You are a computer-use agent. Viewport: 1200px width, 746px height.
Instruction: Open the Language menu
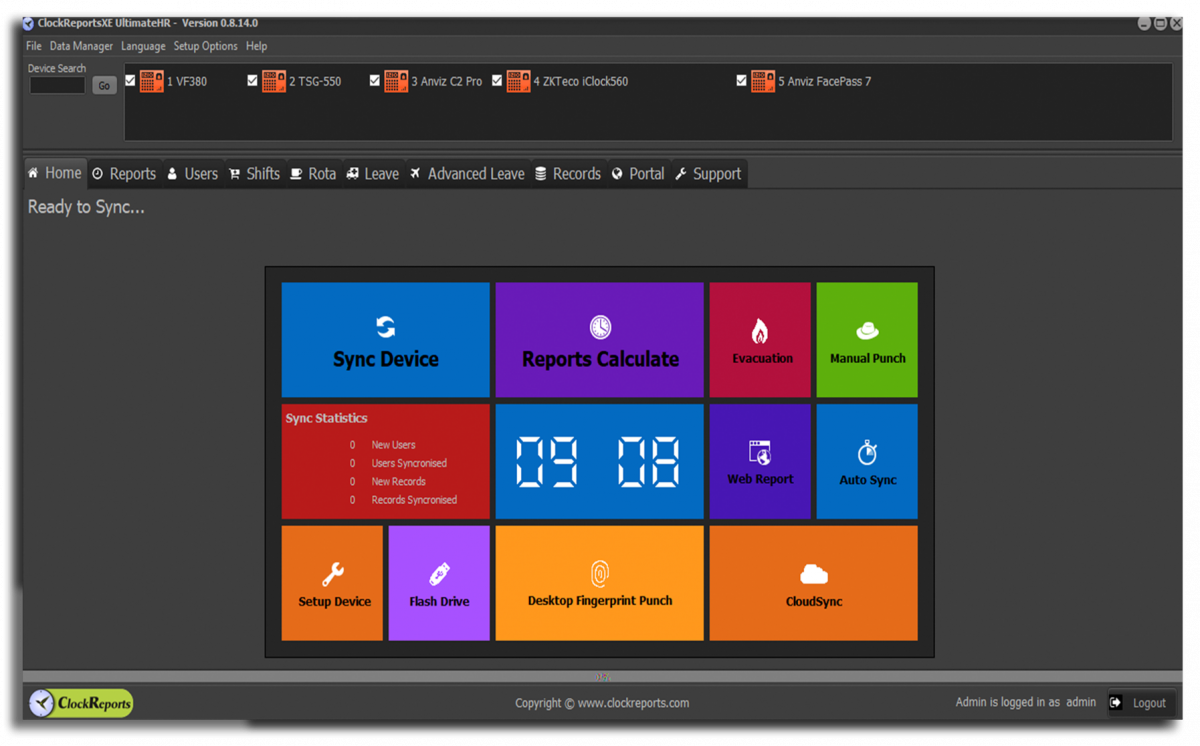click(143, 46)
